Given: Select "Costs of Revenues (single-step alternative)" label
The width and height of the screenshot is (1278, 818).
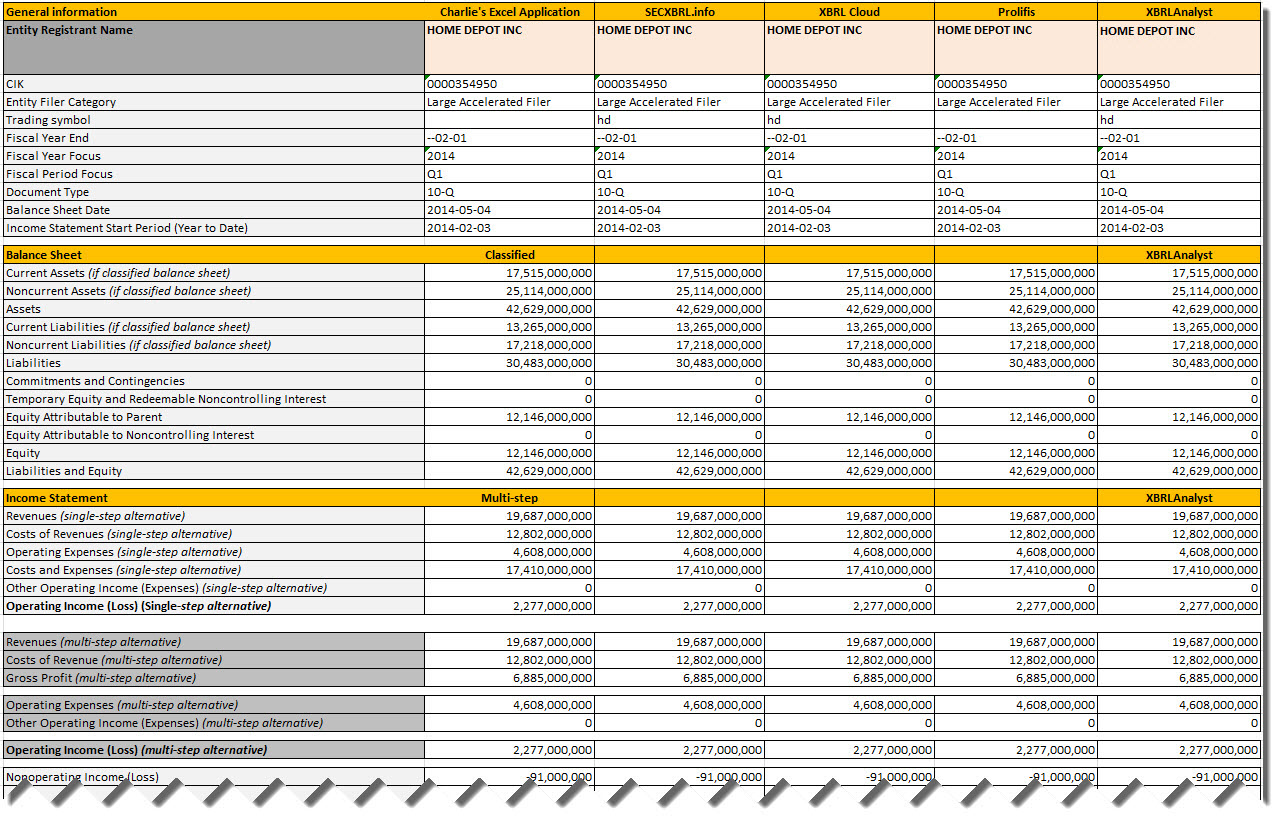Looking at the screenshot, I should [x=214, y=534].
